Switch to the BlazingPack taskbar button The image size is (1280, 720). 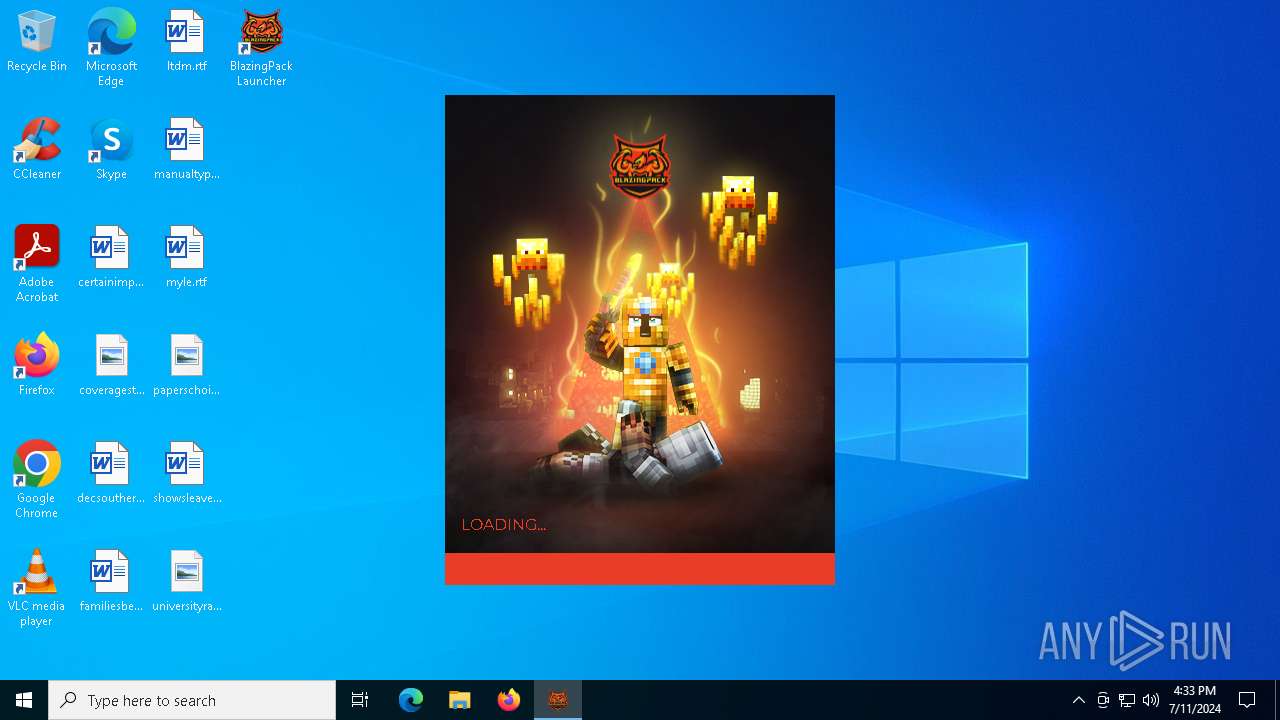click(x=558, y=700)
